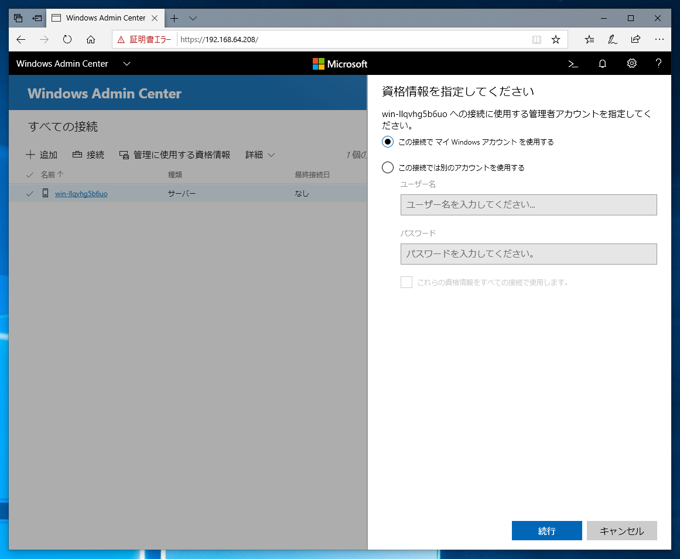Open the browser settings and more menu
Viewport: 680px width, 559px height.
(659, 39)
